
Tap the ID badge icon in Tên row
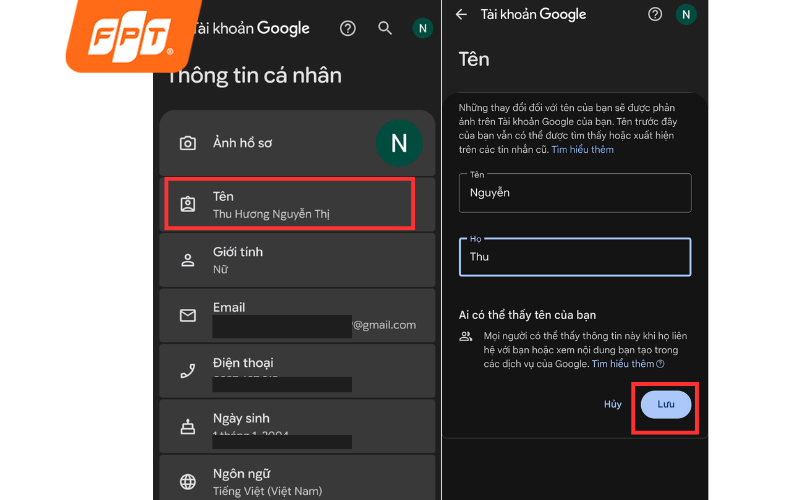point(188,204)
